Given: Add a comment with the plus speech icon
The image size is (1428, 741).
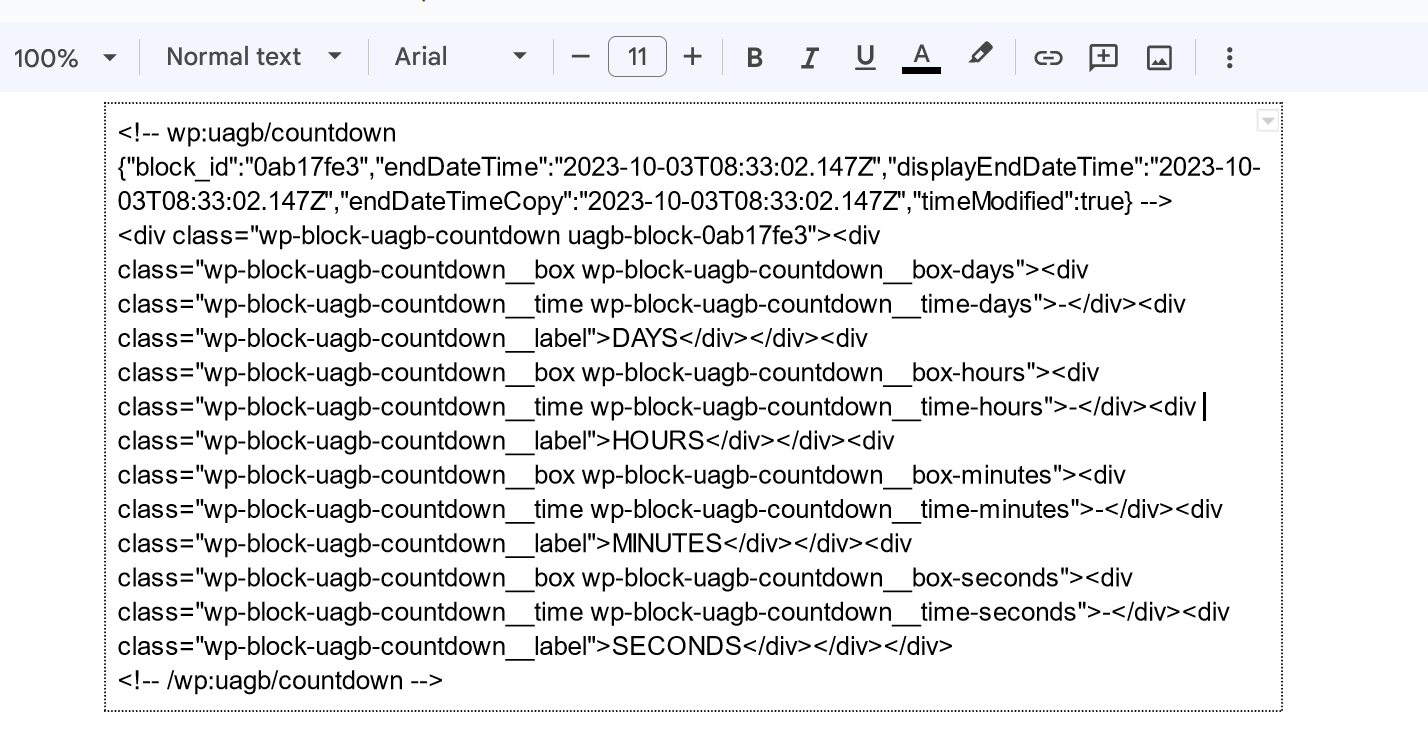Looking at the screenshot, I should point(1103,58).
